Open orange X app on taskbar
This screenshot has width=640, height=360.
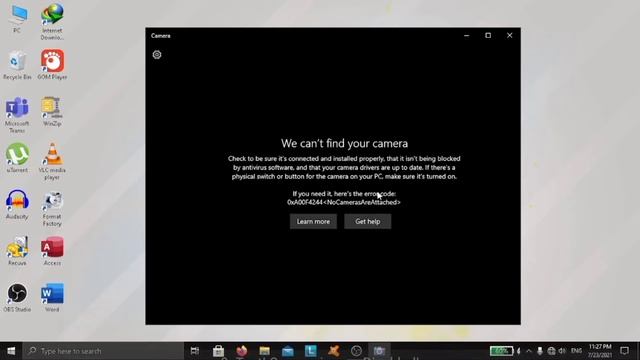[334, 351]
